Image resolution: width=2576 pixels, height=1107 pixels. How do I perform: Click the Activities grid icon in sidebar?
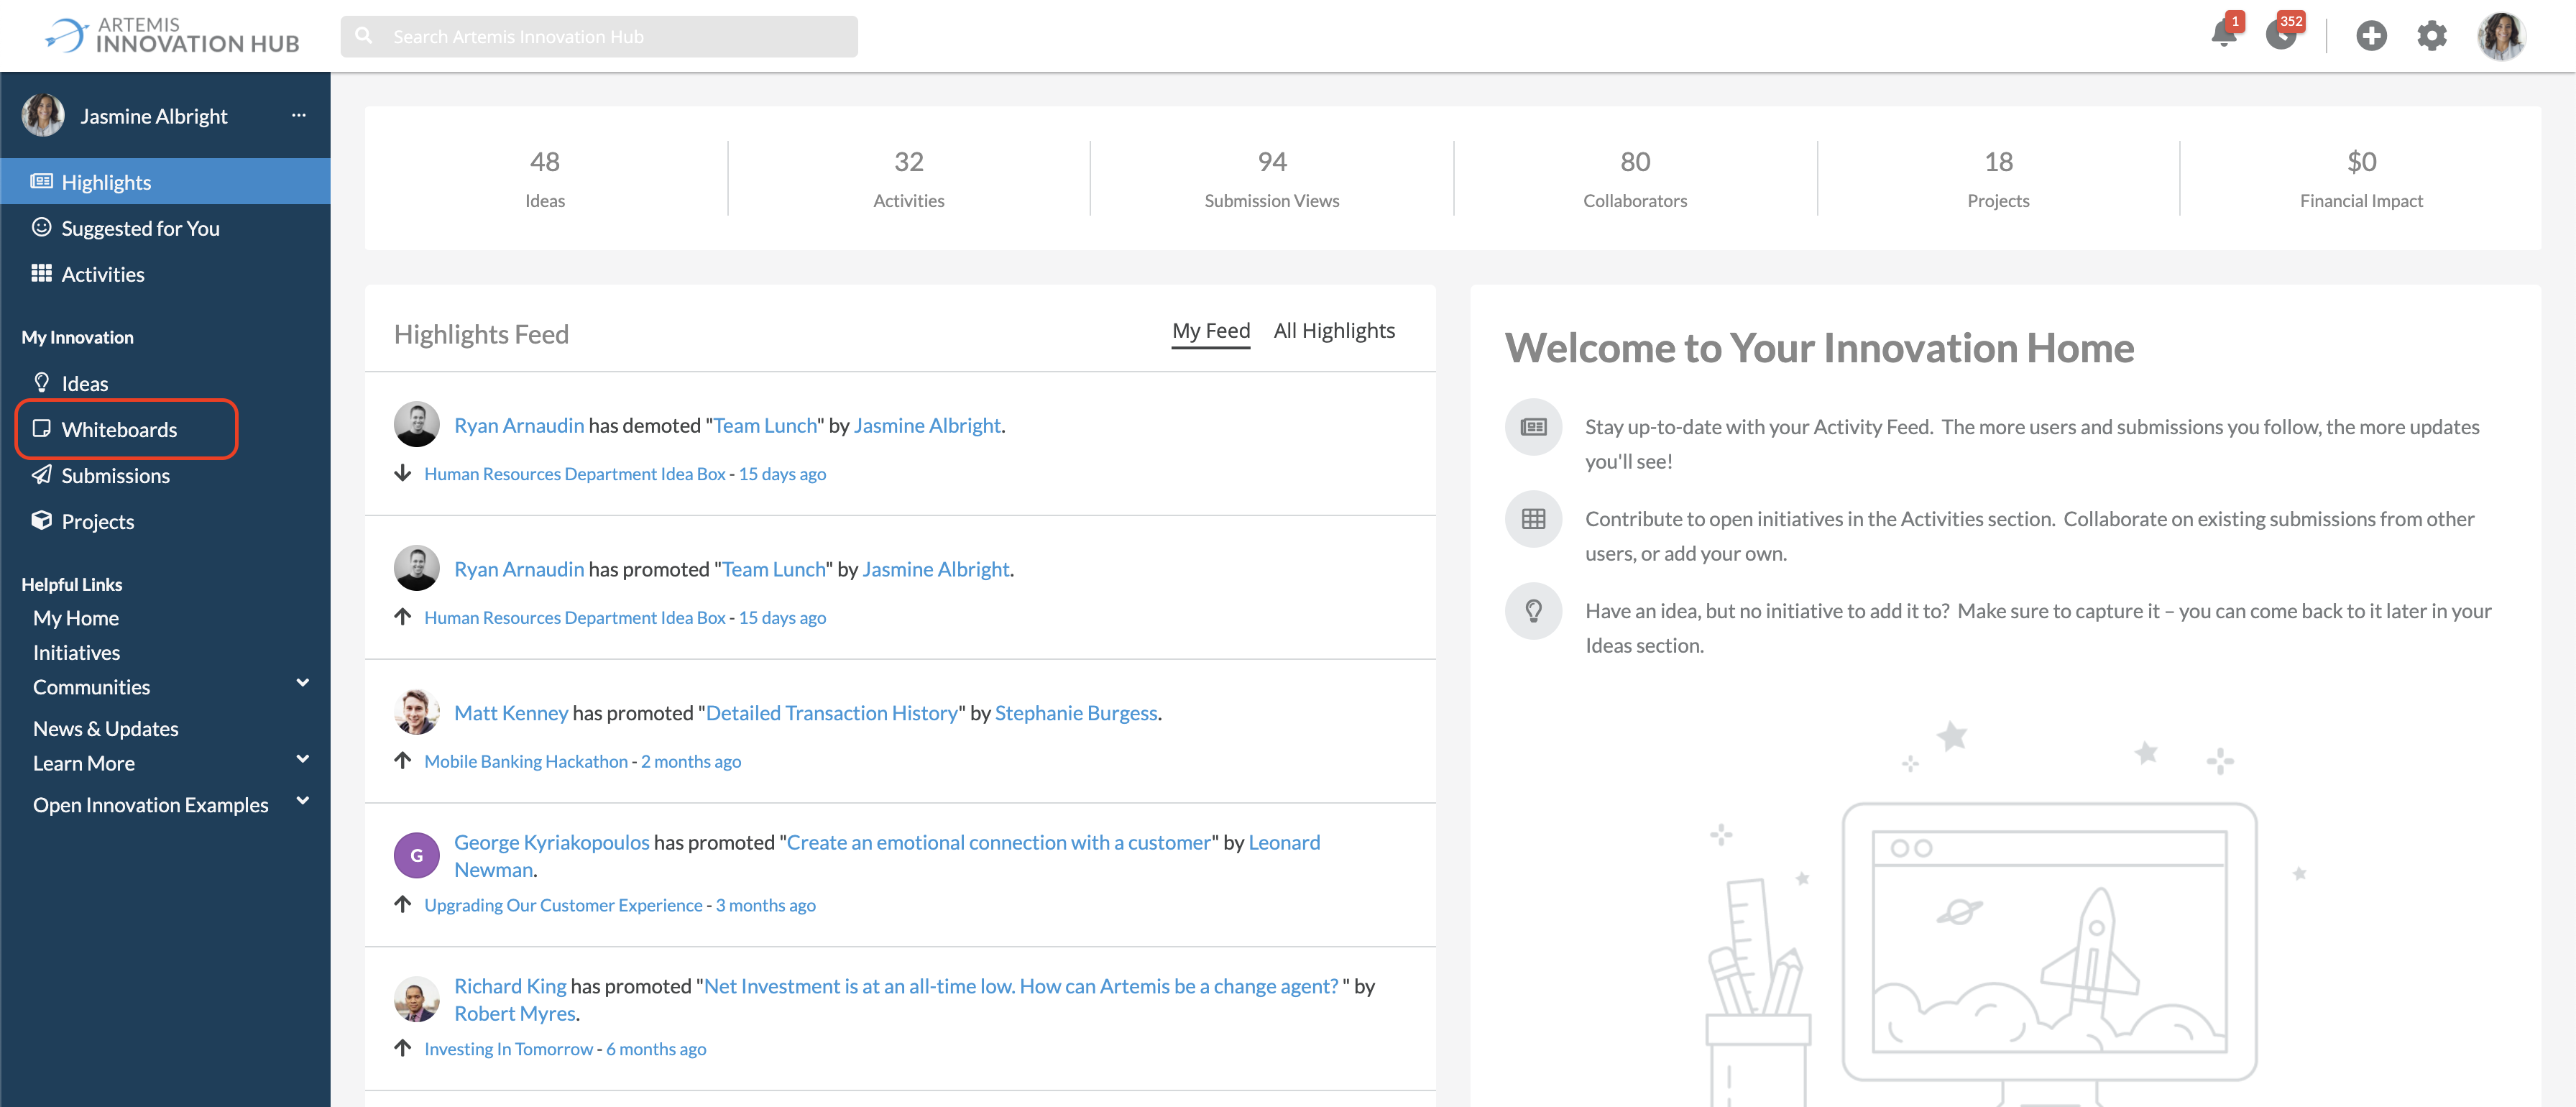click(41, 273)
